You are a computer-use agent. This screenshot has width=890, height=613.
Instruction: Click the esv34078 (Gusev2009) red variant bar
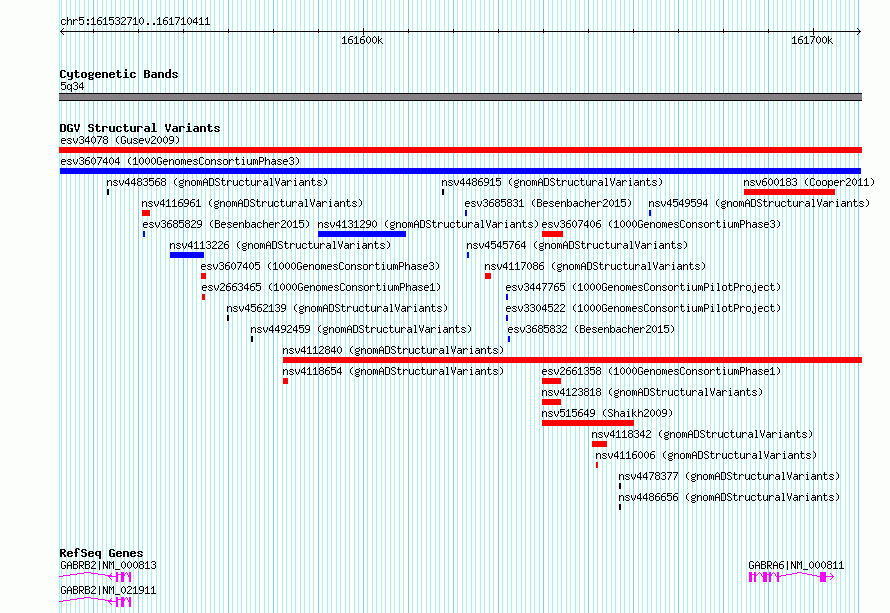pyautogui.click(x=460, y=150)
